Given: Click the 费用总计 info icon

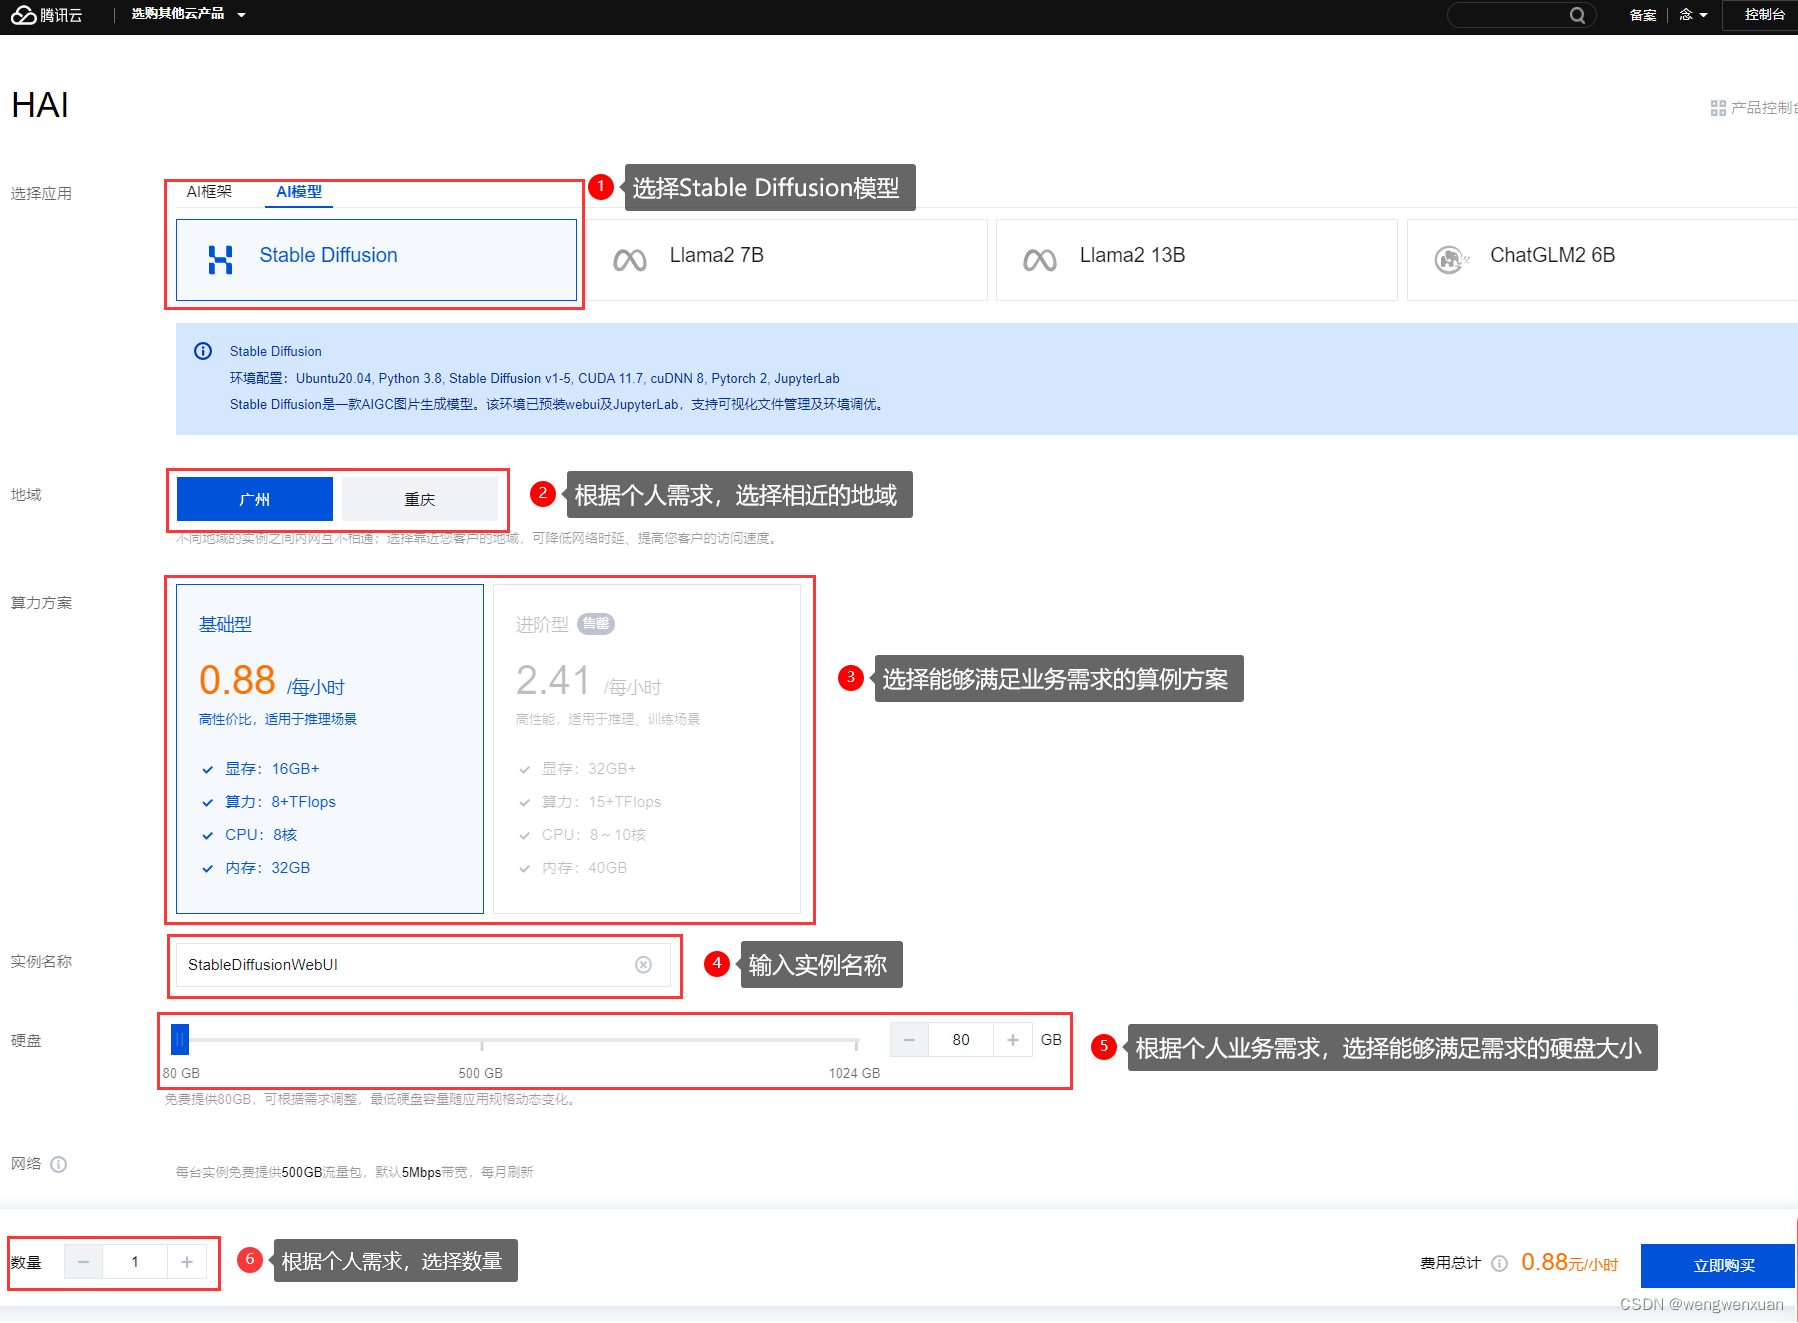Looking at the screenshot, I should [x=1499, y=1263].
